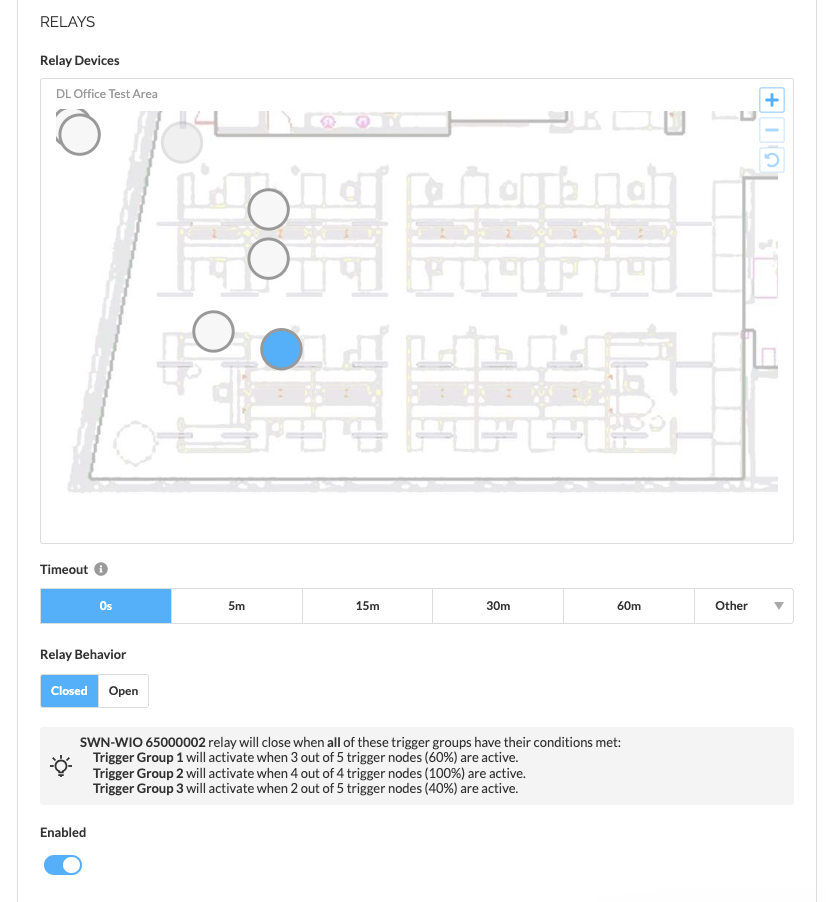The width and height of the screenshot is (826, 902).
Task: Disable the Enabled toggle switch
Action: (63, 865)
